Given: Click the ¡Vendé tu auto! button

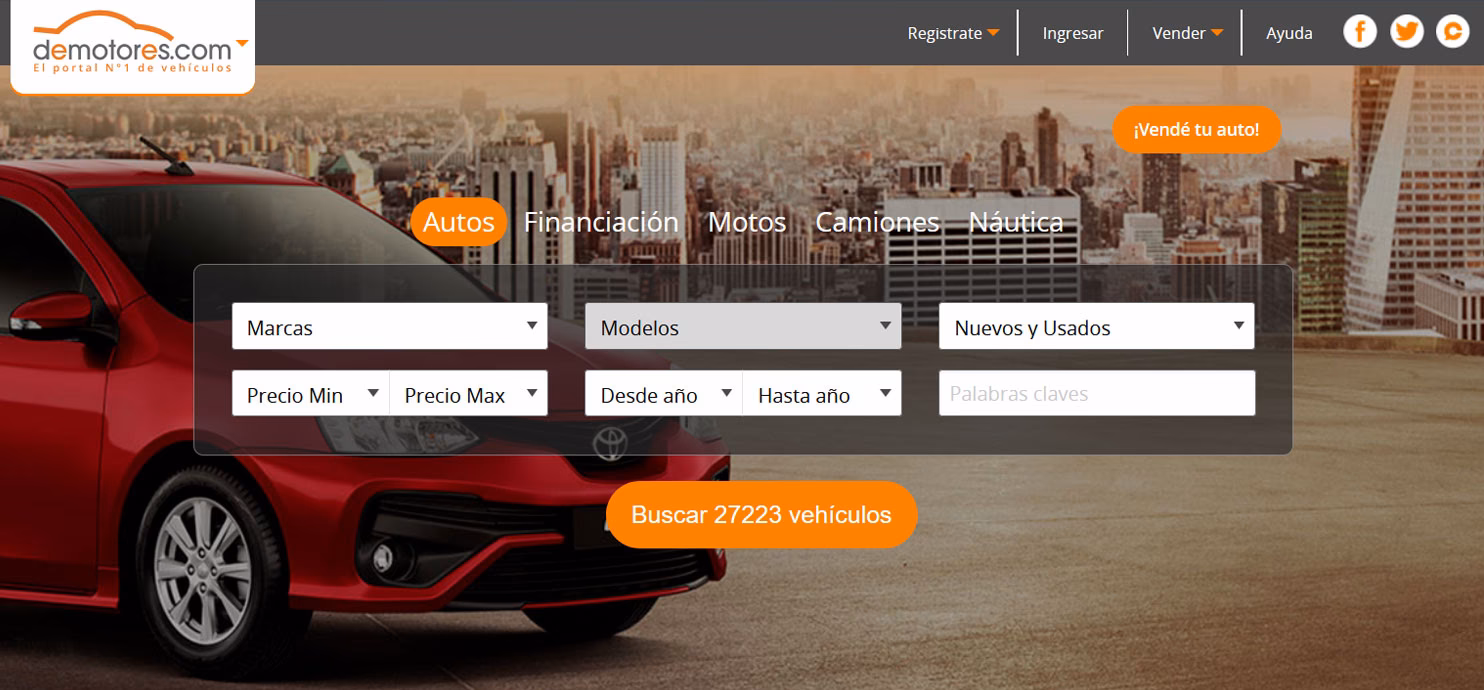Looking at the screenshot, I should [x=1196, y=129].
